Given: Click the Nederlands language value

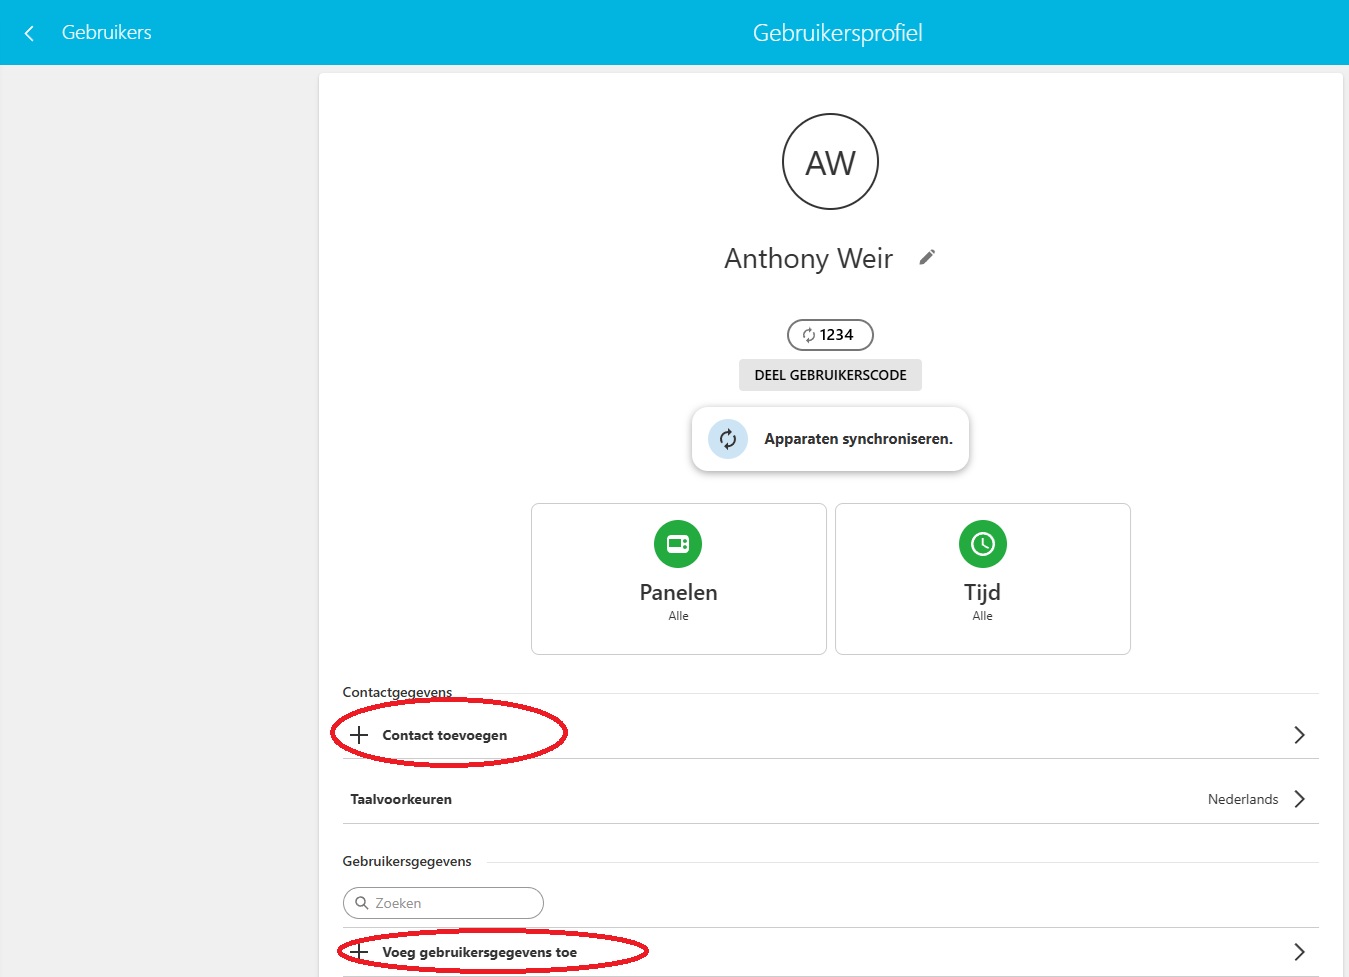Looking at the screenshot, I should click(x=1242, y=799).
